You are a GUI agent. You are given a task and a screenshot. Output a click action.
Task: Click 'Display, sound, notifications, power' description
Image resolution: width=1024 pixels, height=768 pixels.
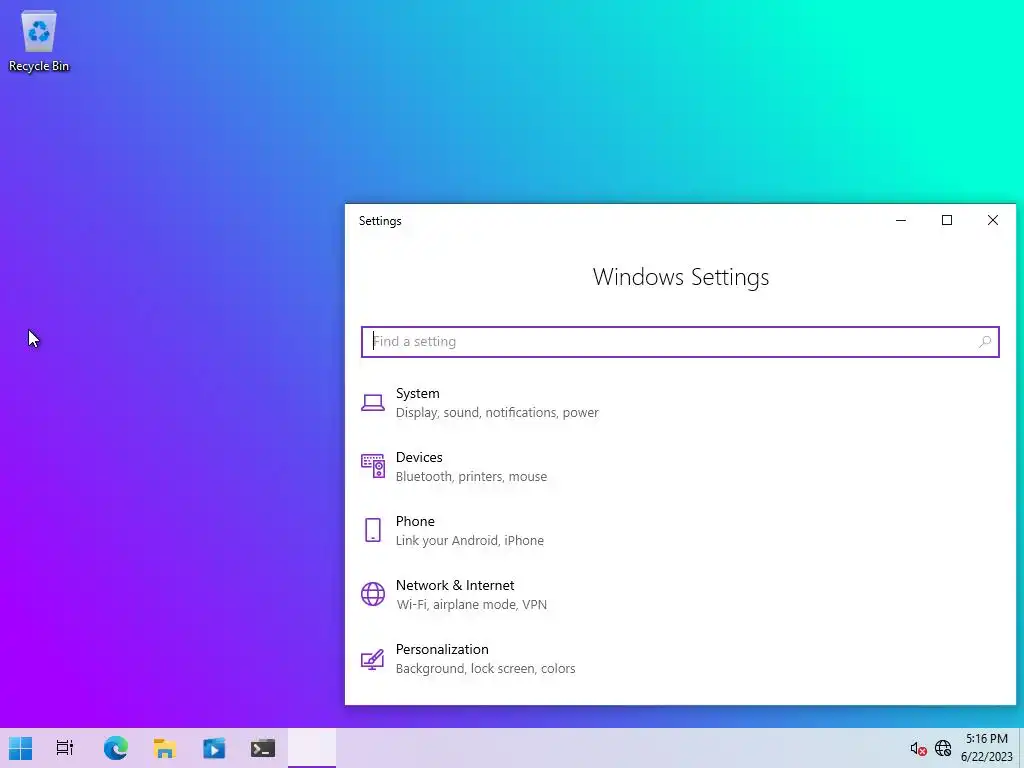coord(497,413)
